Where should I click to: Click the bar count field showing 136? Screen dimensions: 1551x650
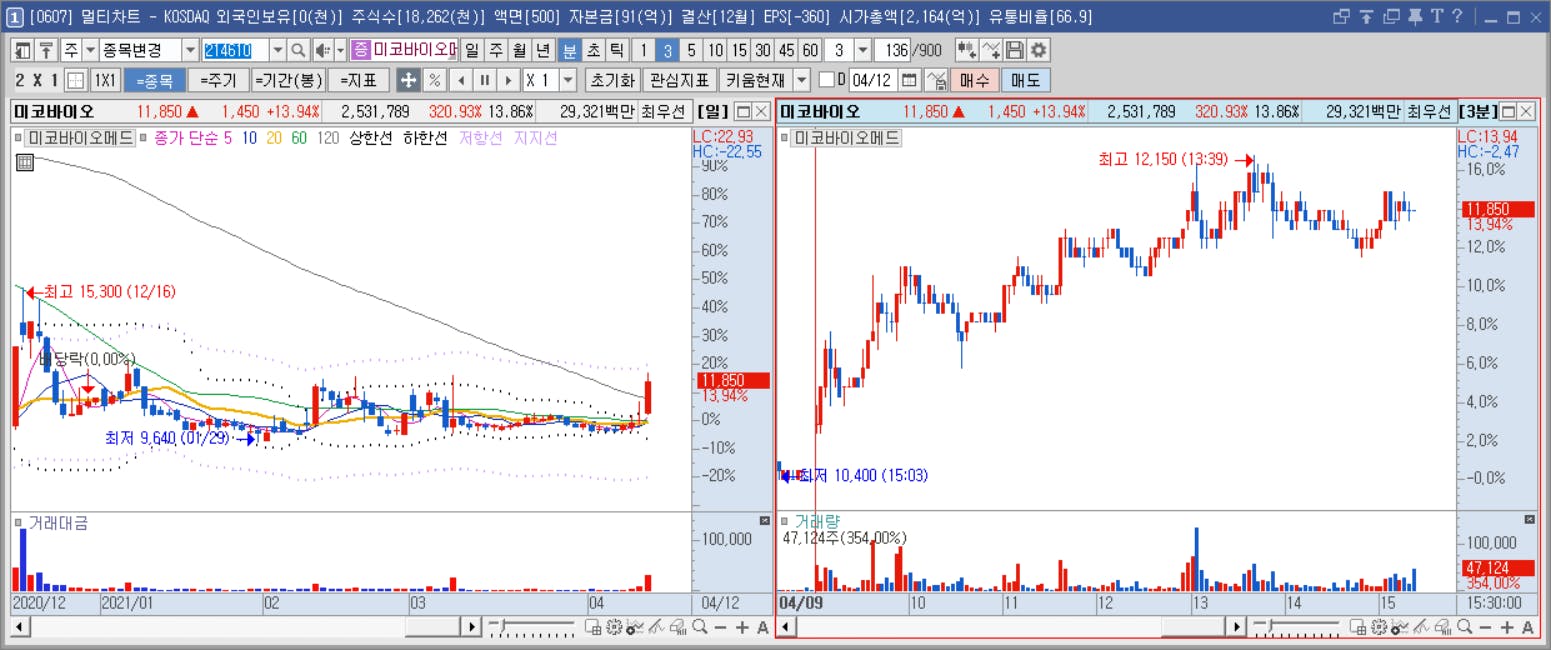pos(892,50)
